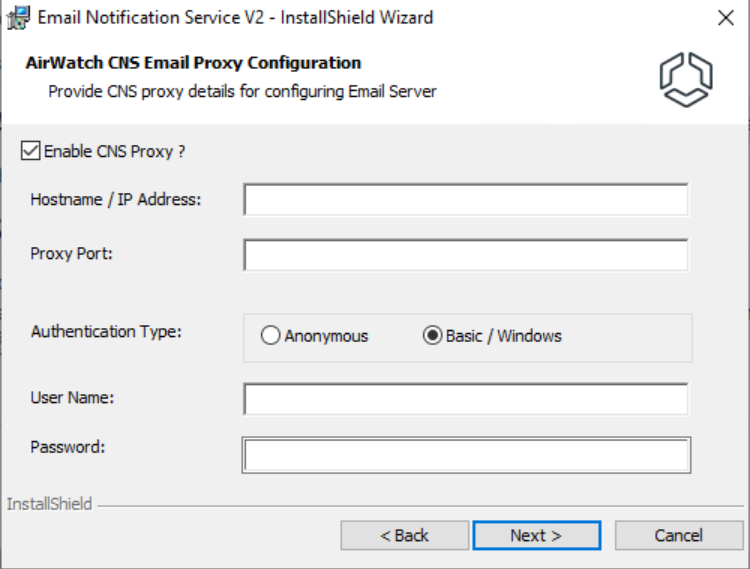The height and width of the screenshot is (569, 750).
Task: Click the AirWatch logo in header
Action: [x=686, y=80]
